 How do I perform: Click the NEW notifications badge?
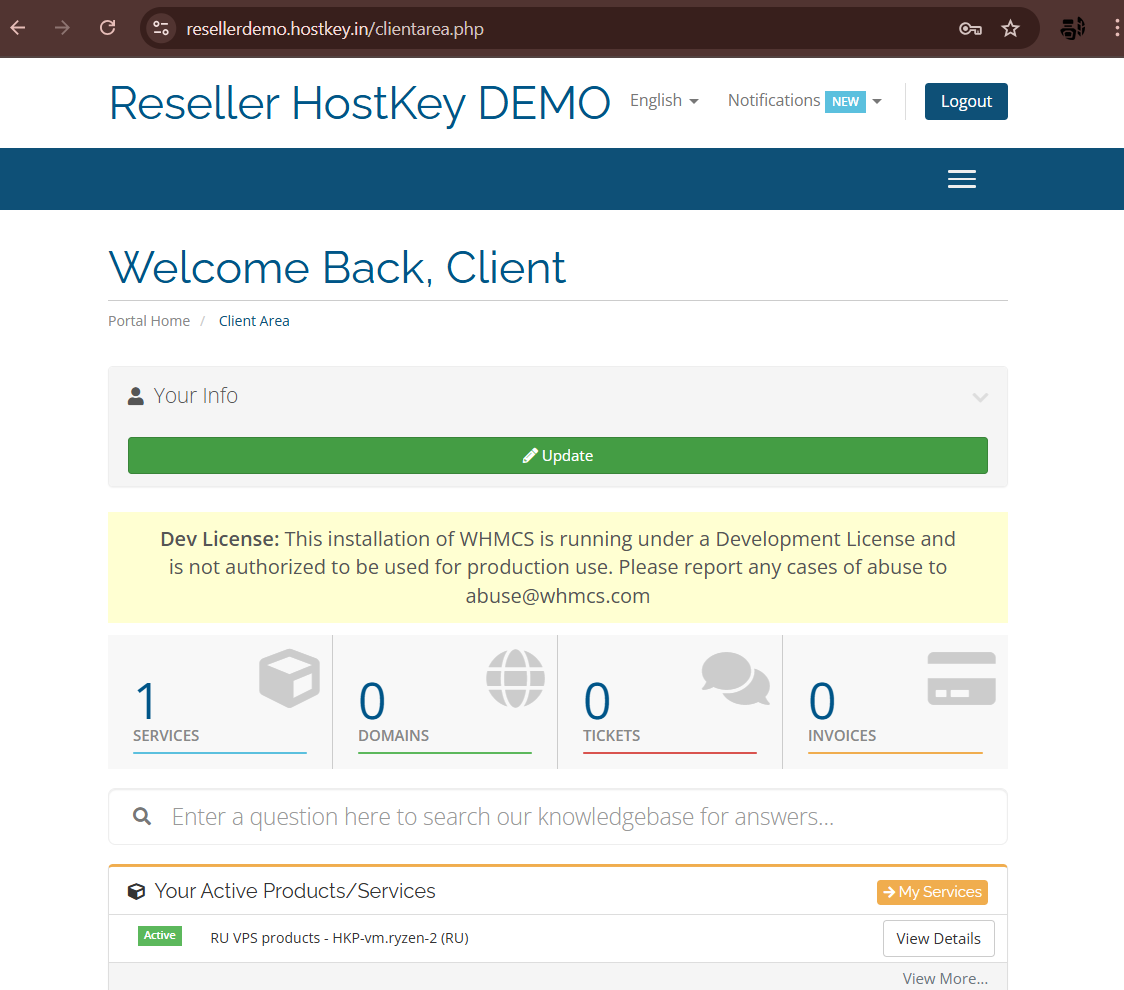(845, 102)
